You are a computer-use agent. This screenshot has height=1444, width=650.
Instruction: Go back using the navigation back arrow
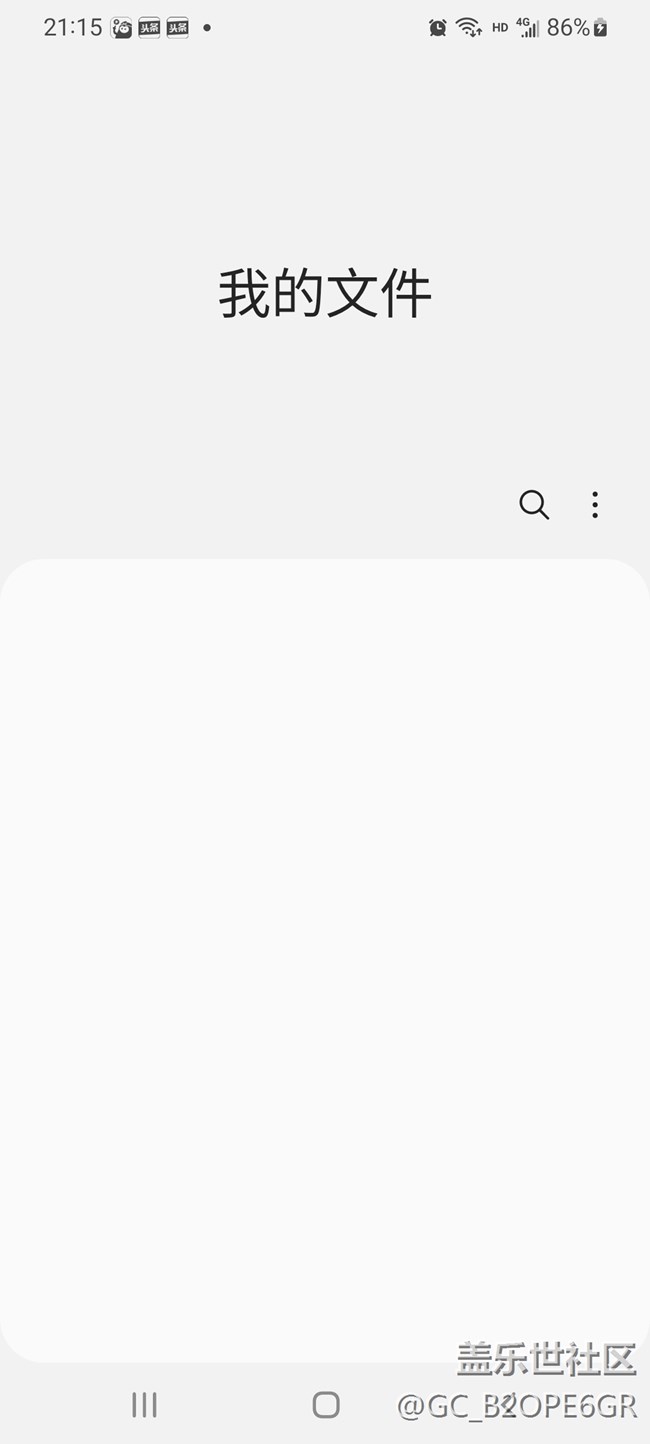(507, 1405)
